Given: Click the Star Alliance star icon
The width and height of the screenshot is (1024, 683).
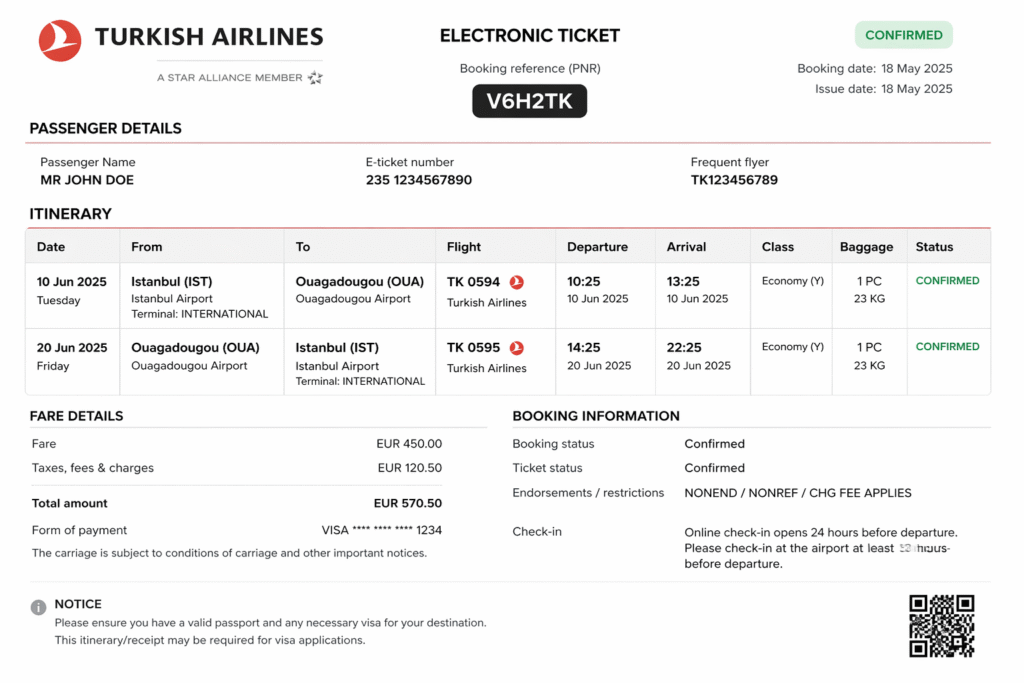Looking at the screenshot, I should tap(315, 77).
